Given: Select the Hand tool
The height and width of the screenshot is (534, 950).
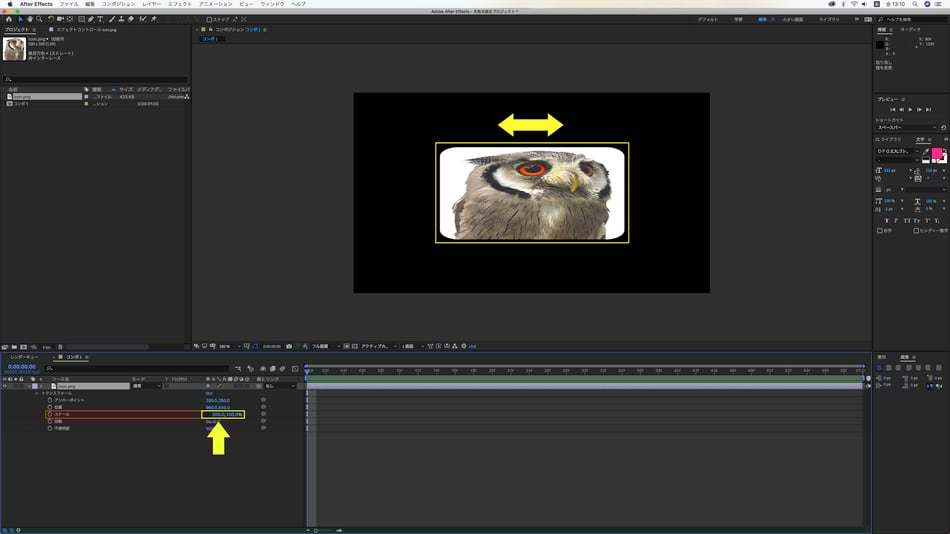Looking at the screenshot, I should pyautogui.click(x=30, y=19).
